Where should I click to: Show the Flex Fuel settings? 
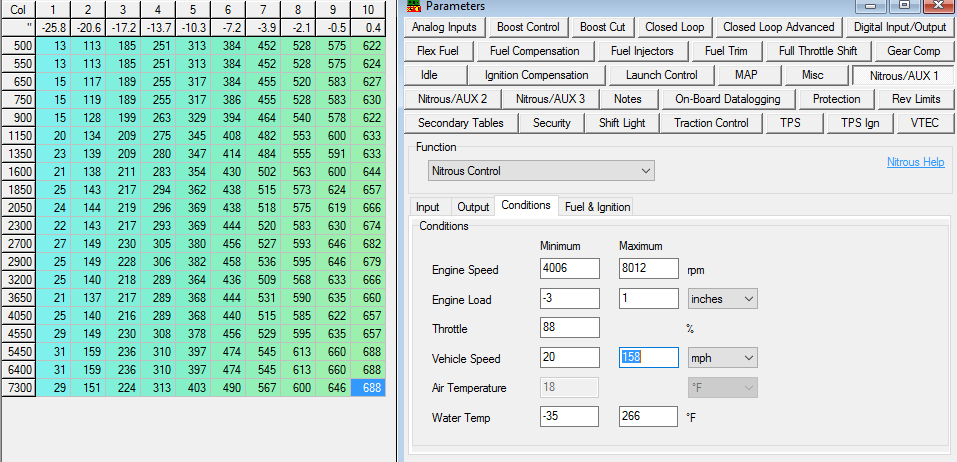441,51
